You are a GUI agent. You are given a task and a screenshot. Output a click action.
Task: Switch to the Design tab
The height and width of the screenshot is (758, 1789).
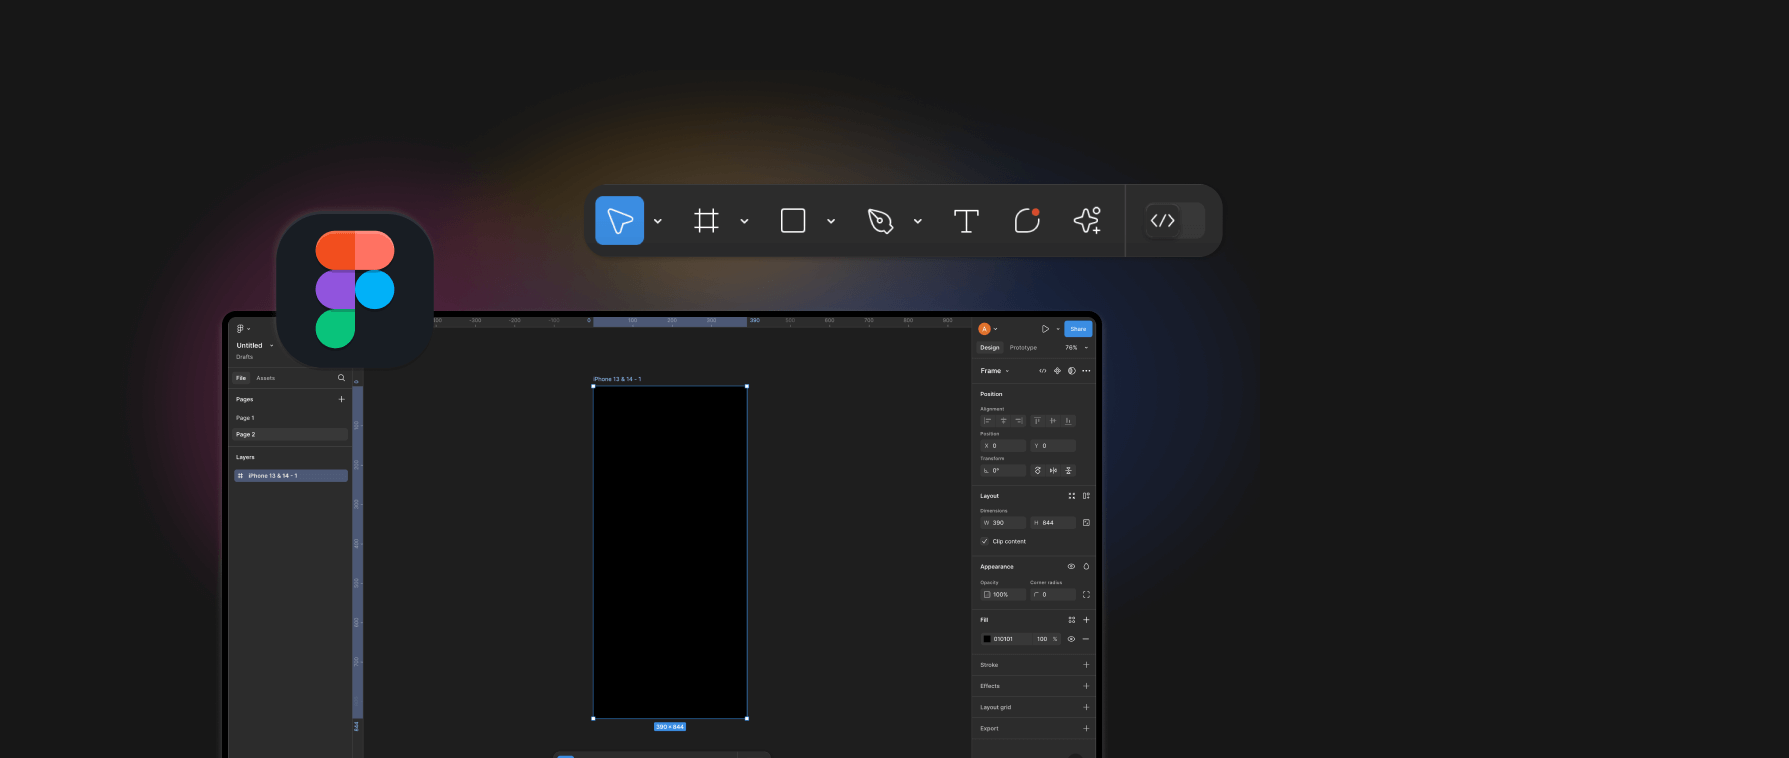[x=990, y=348]
